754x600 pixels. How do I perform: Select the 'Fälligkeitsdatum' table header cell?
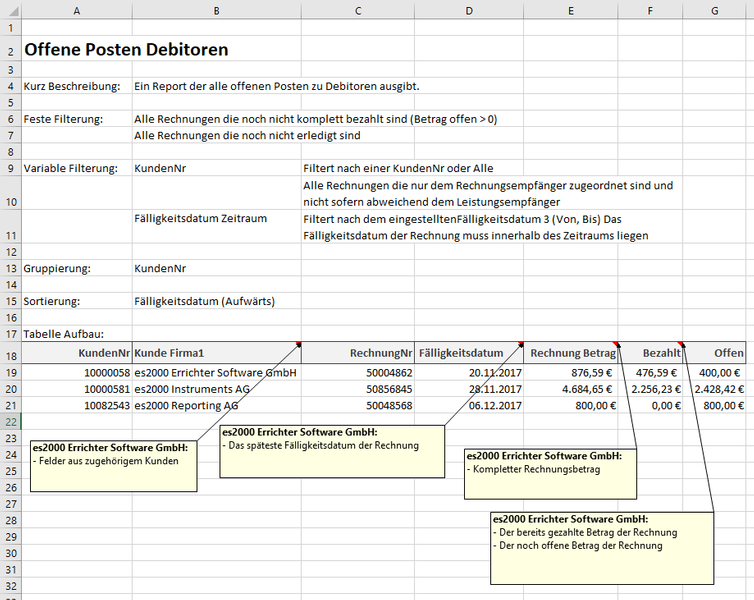(469, 353)
